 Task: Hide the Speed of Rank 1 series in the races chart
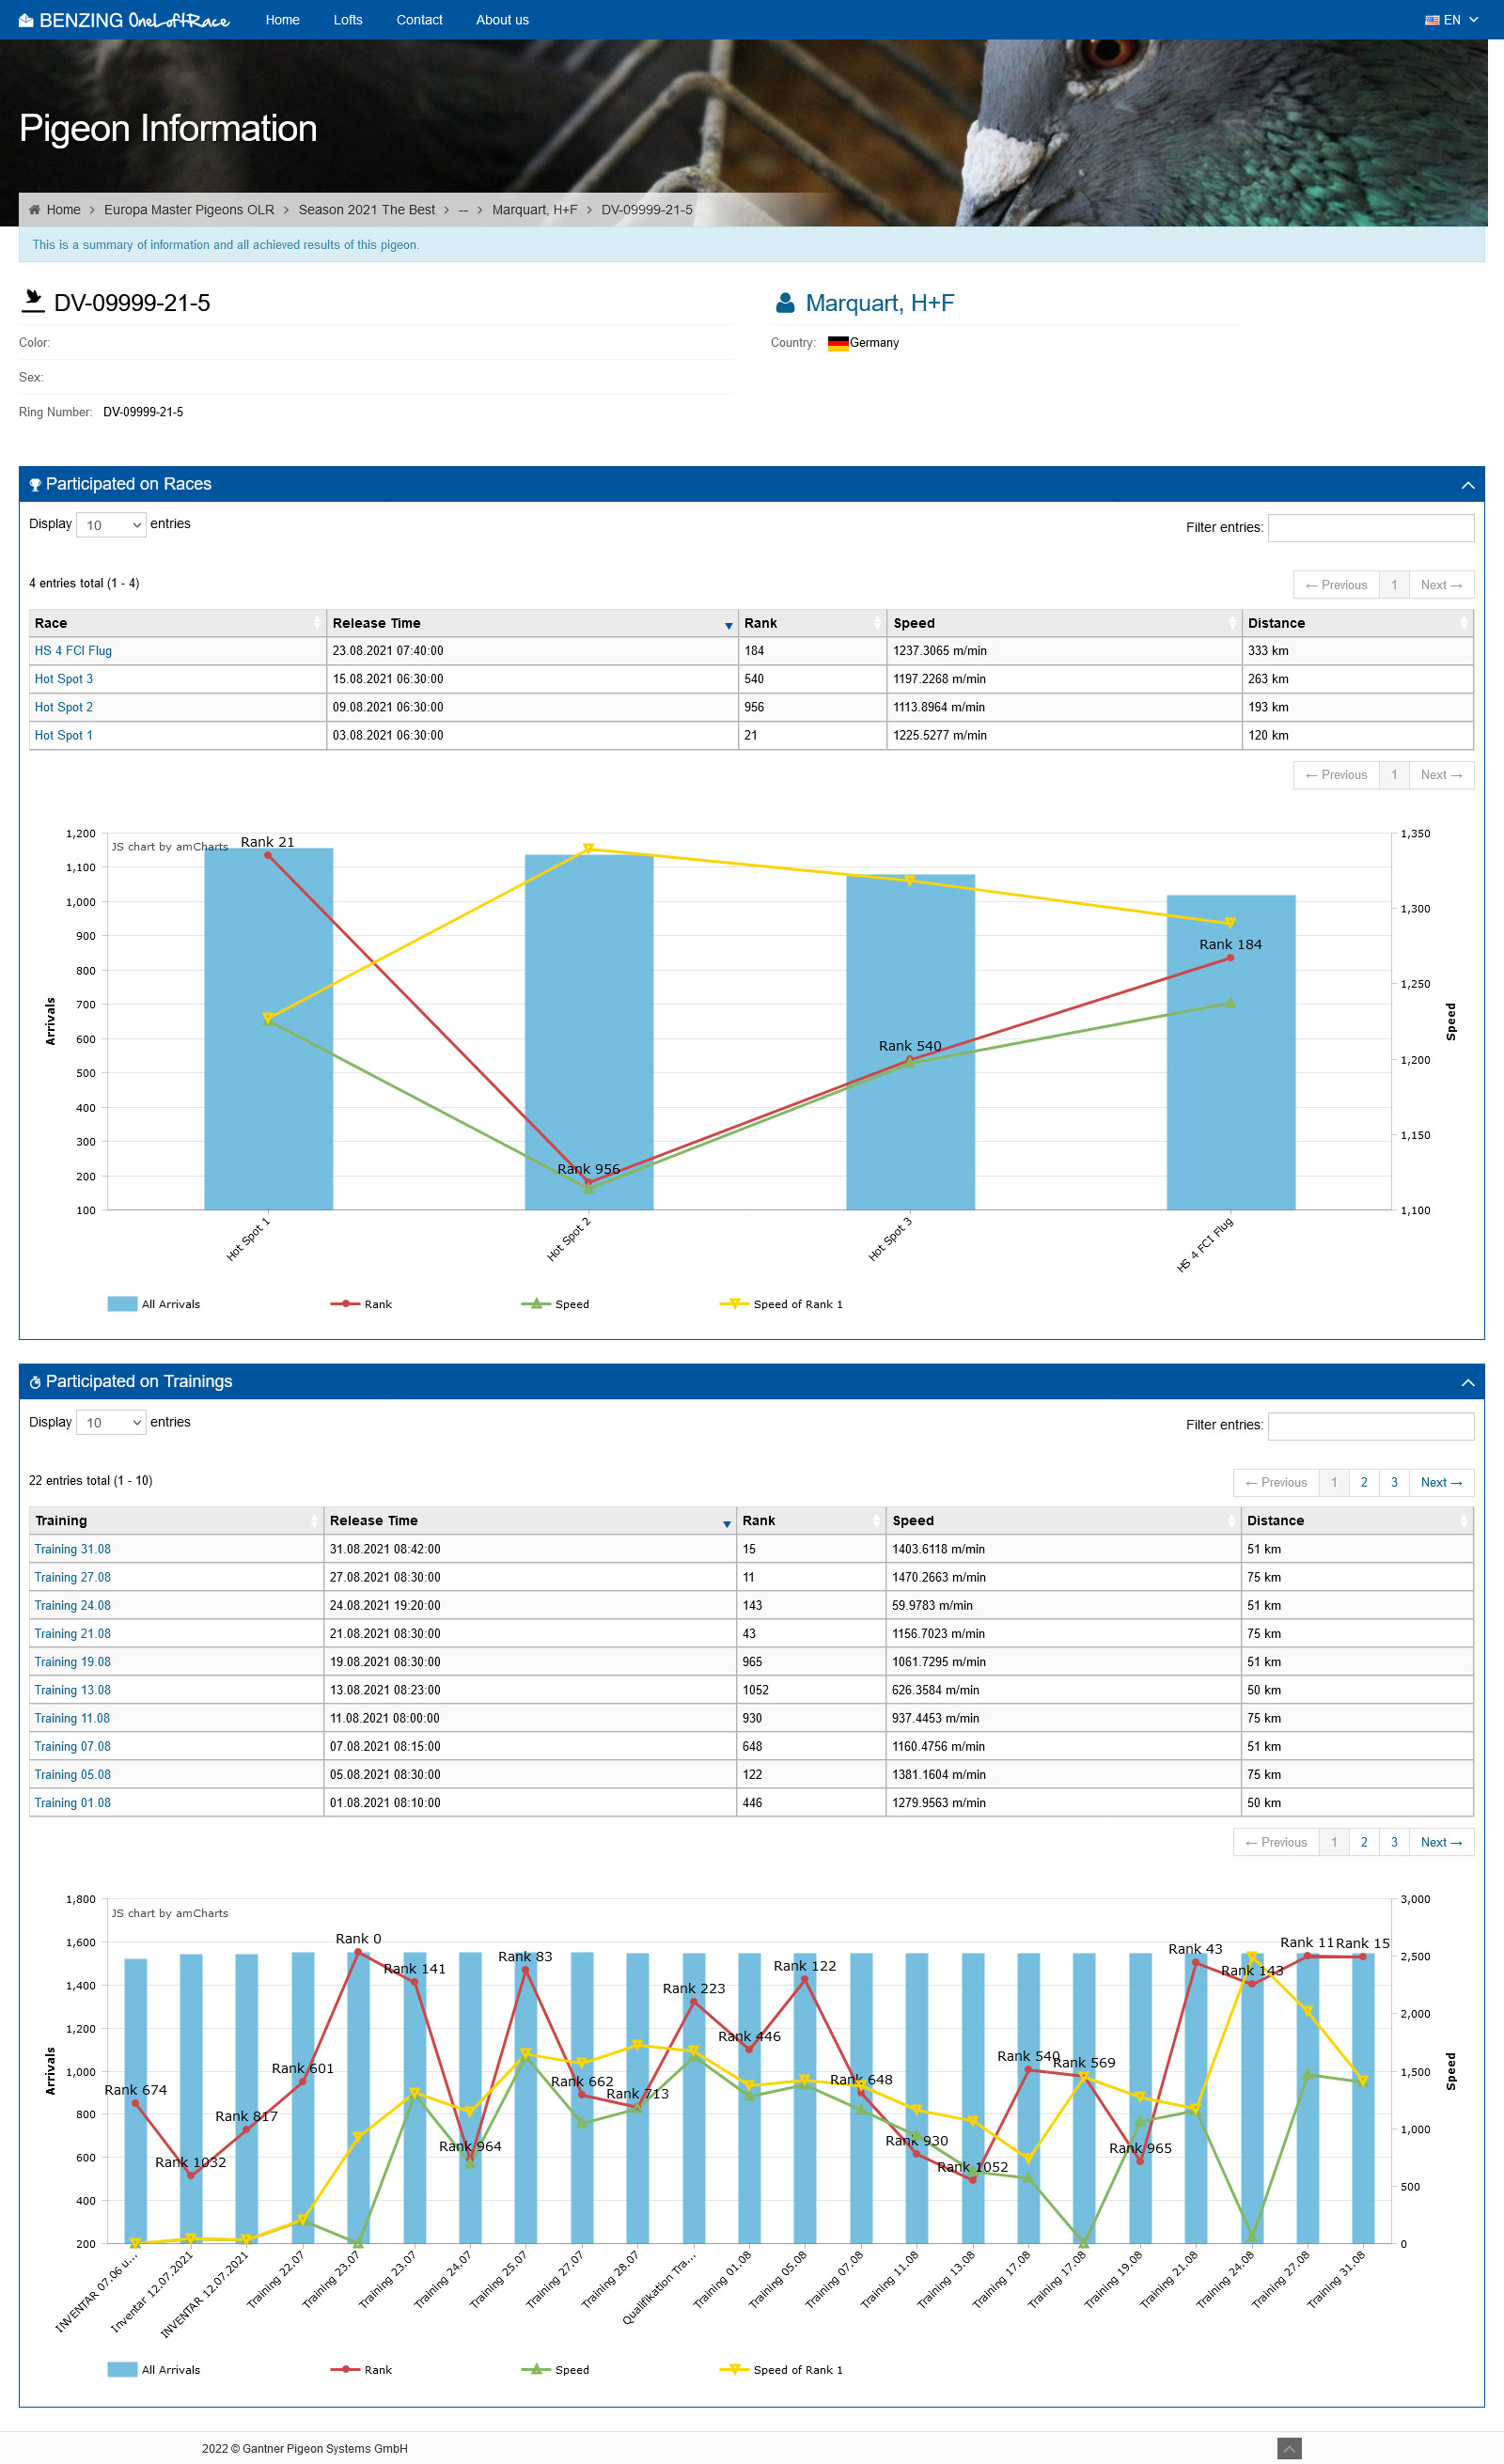click(x=734, y=1304)
